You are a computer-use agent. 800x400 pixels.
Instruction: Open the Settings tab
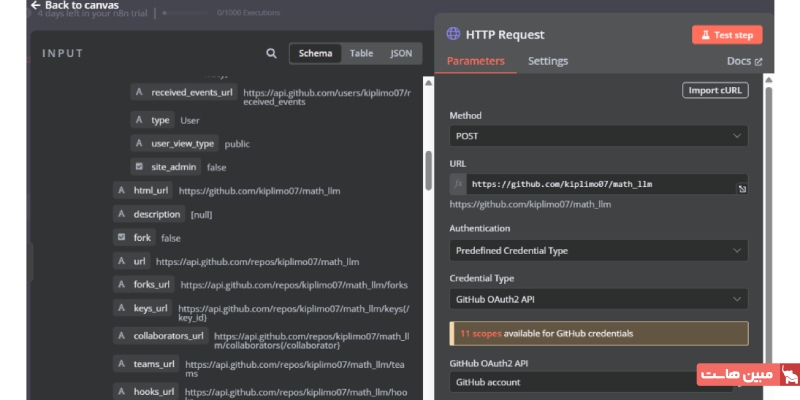coord(548,61)
